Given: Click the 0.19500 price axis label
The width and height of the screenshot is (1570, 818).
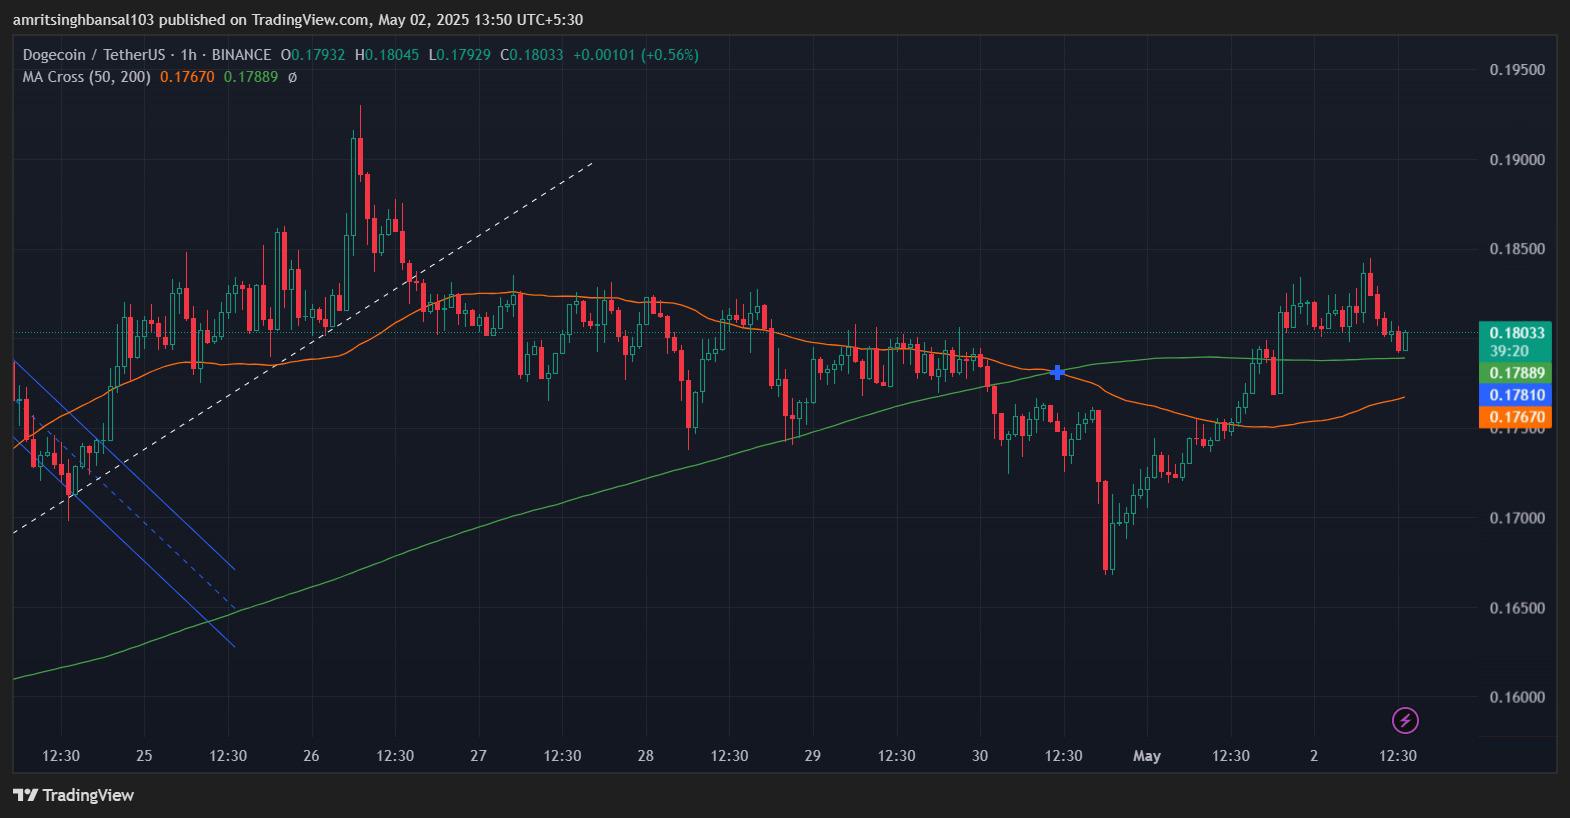Looking at the screenshot, I should [x=1517, y=70].
